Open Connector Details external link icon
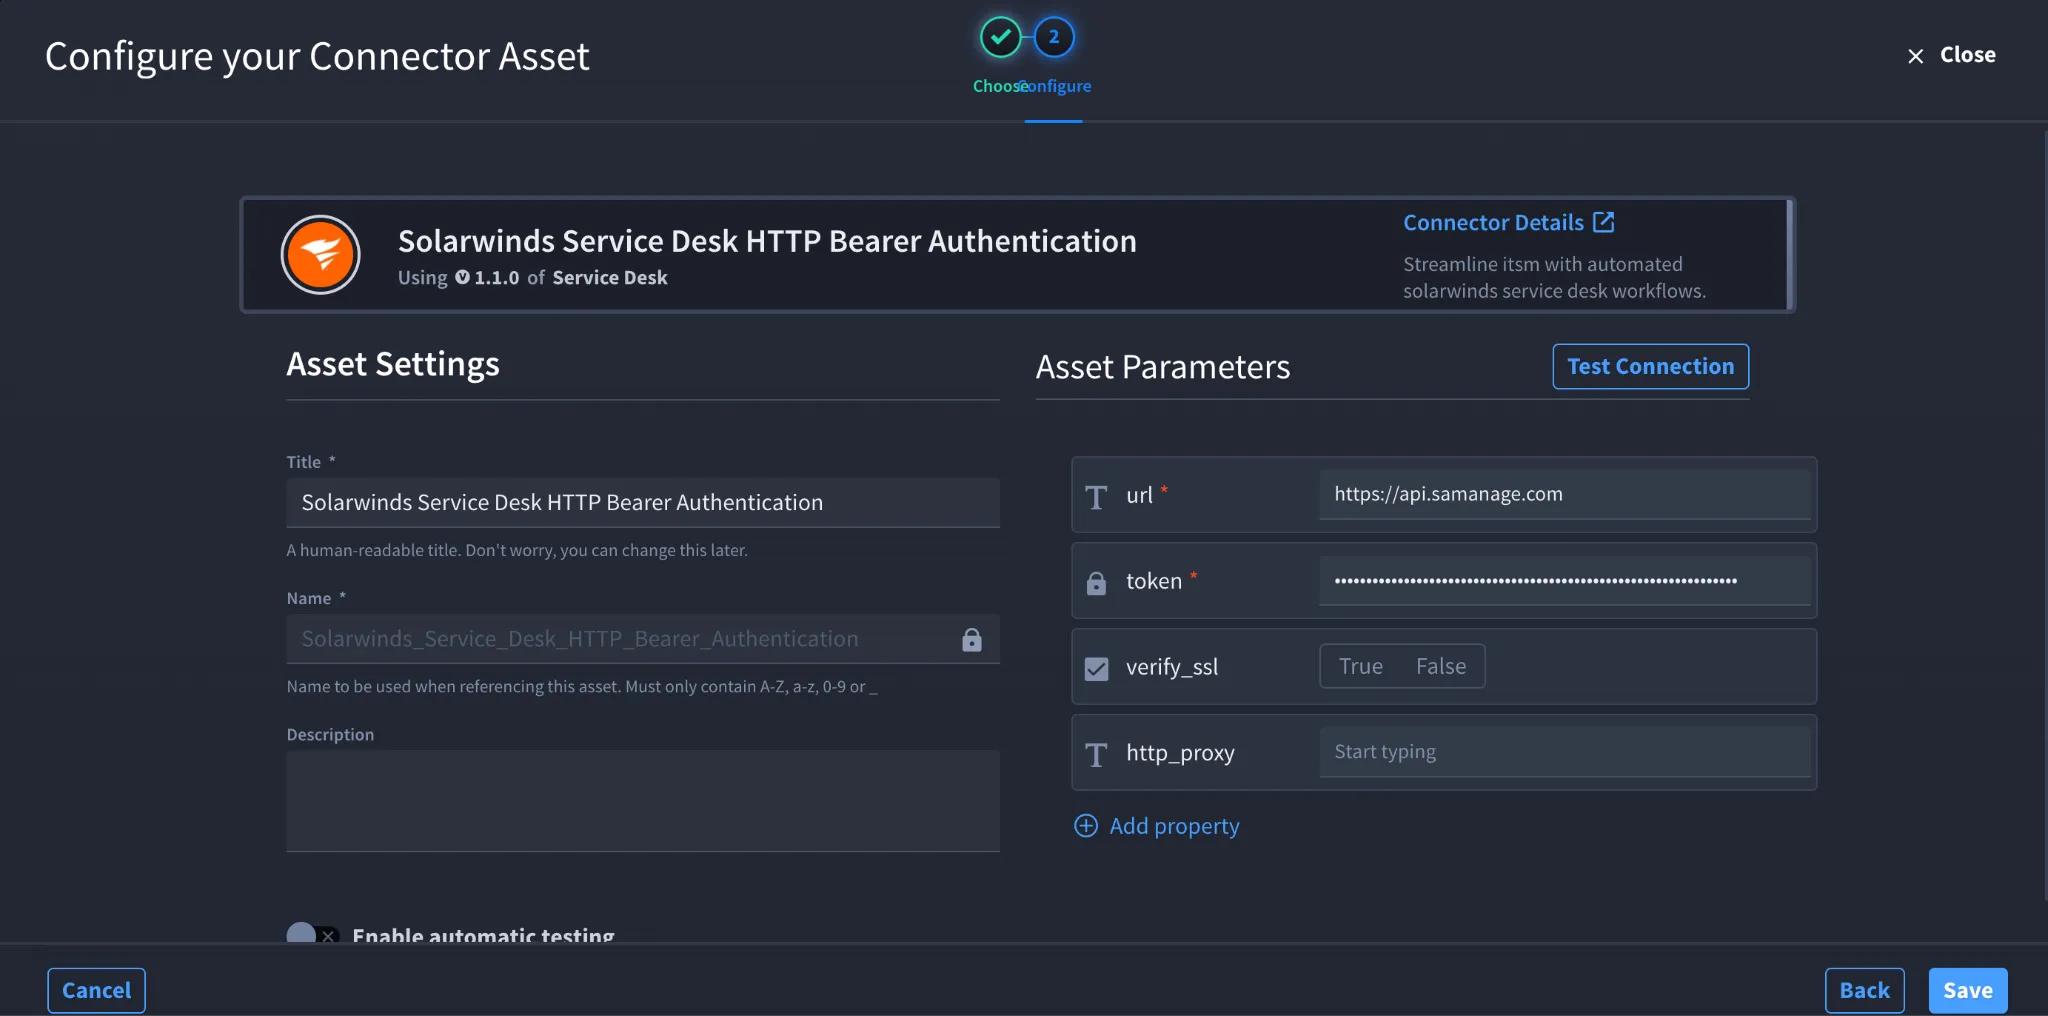The width and height of the screenshot is (2048, 1016). pos(1603,222)
